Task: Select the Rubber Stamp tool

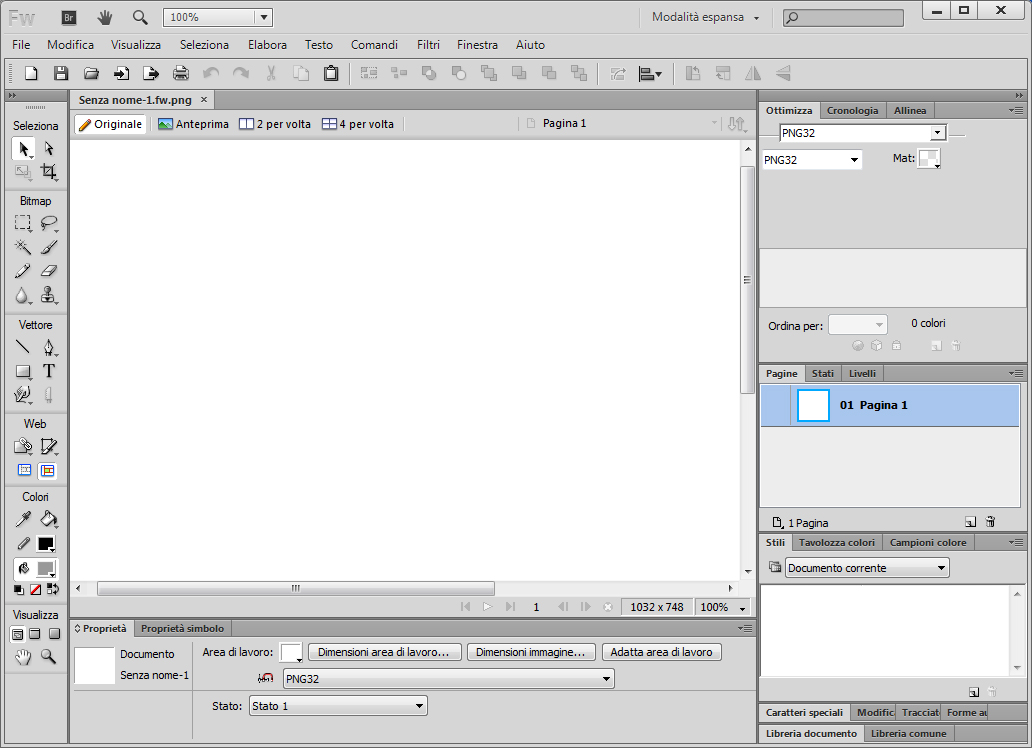Action: coord(48,295)
